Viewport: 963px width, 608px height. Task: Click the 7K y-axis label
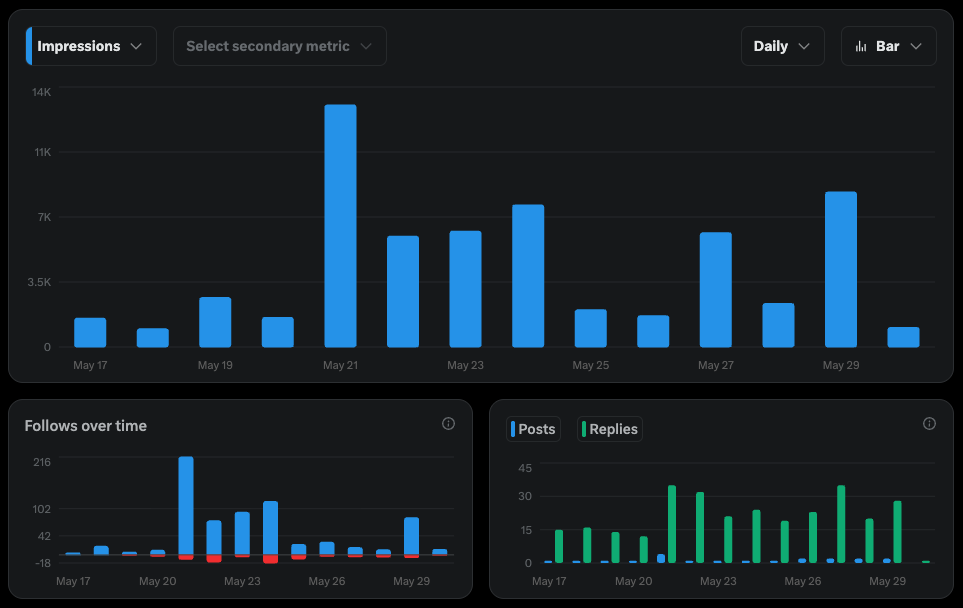44,217
